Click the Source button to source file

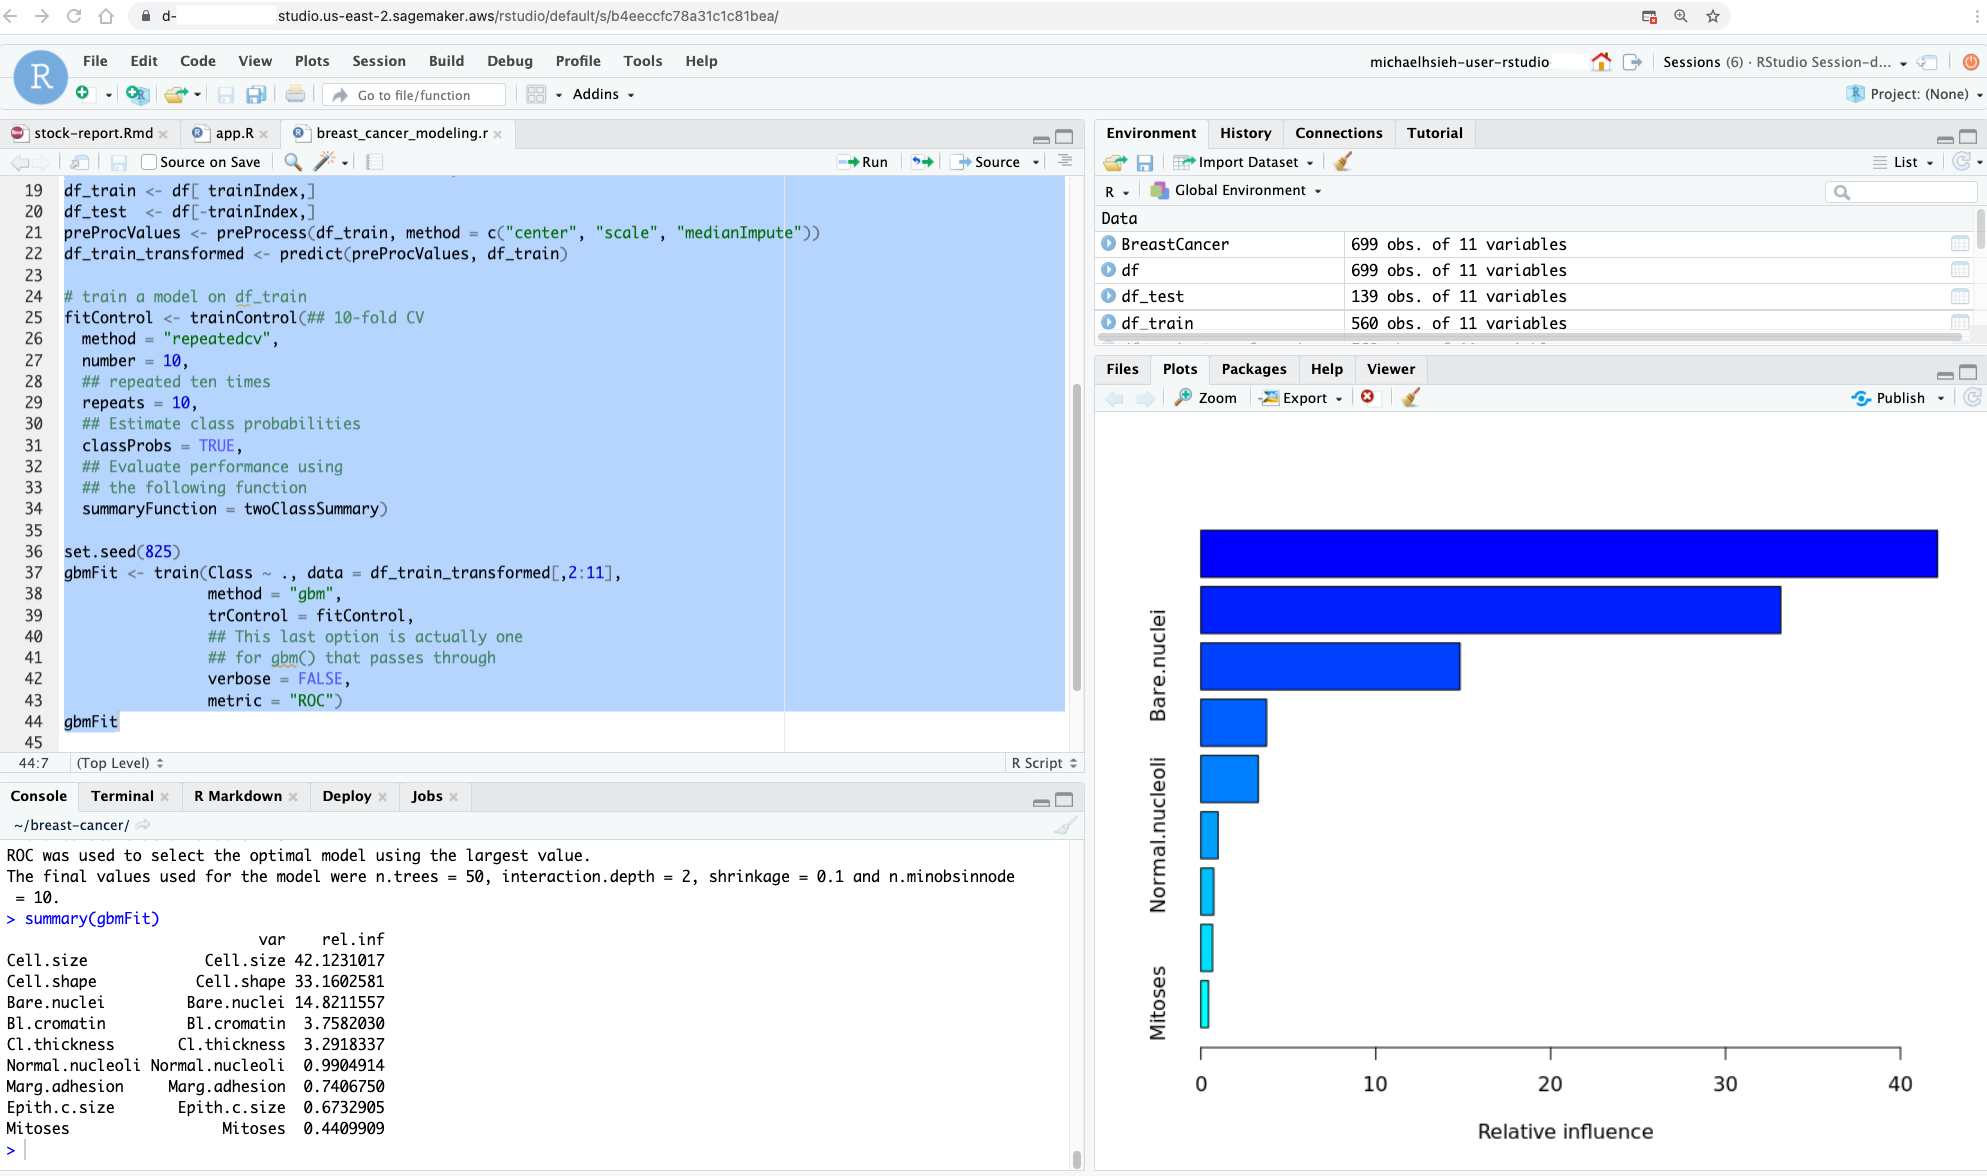click(994, 161)
